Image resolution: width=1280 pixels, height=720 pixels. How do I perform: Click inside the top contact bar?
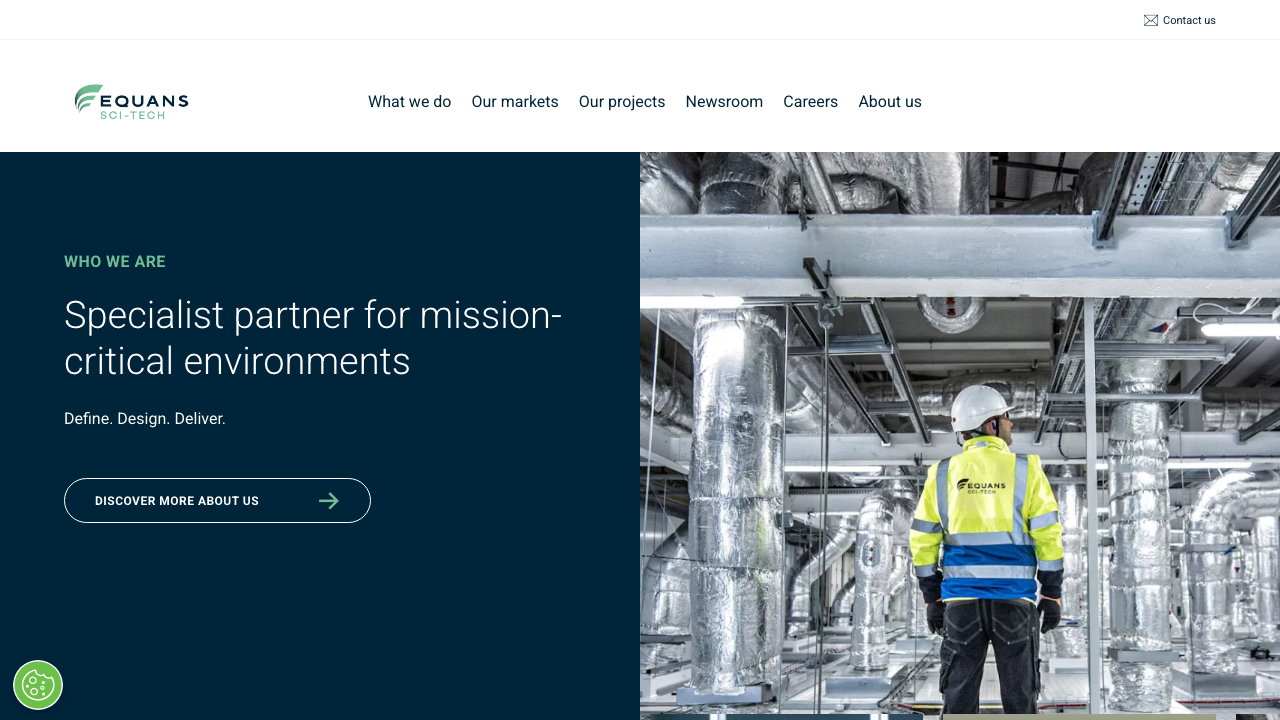pyautogui.click(x=640, y=19)
